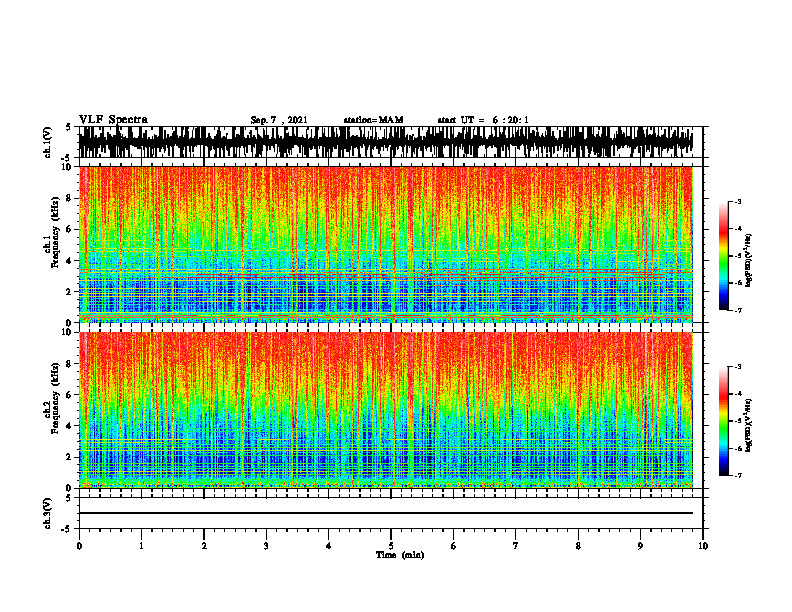This screenshot has height=612, width=792.
Task: Click the ch.2 colorbar log(PSD) label
Action: coord(749,425)
